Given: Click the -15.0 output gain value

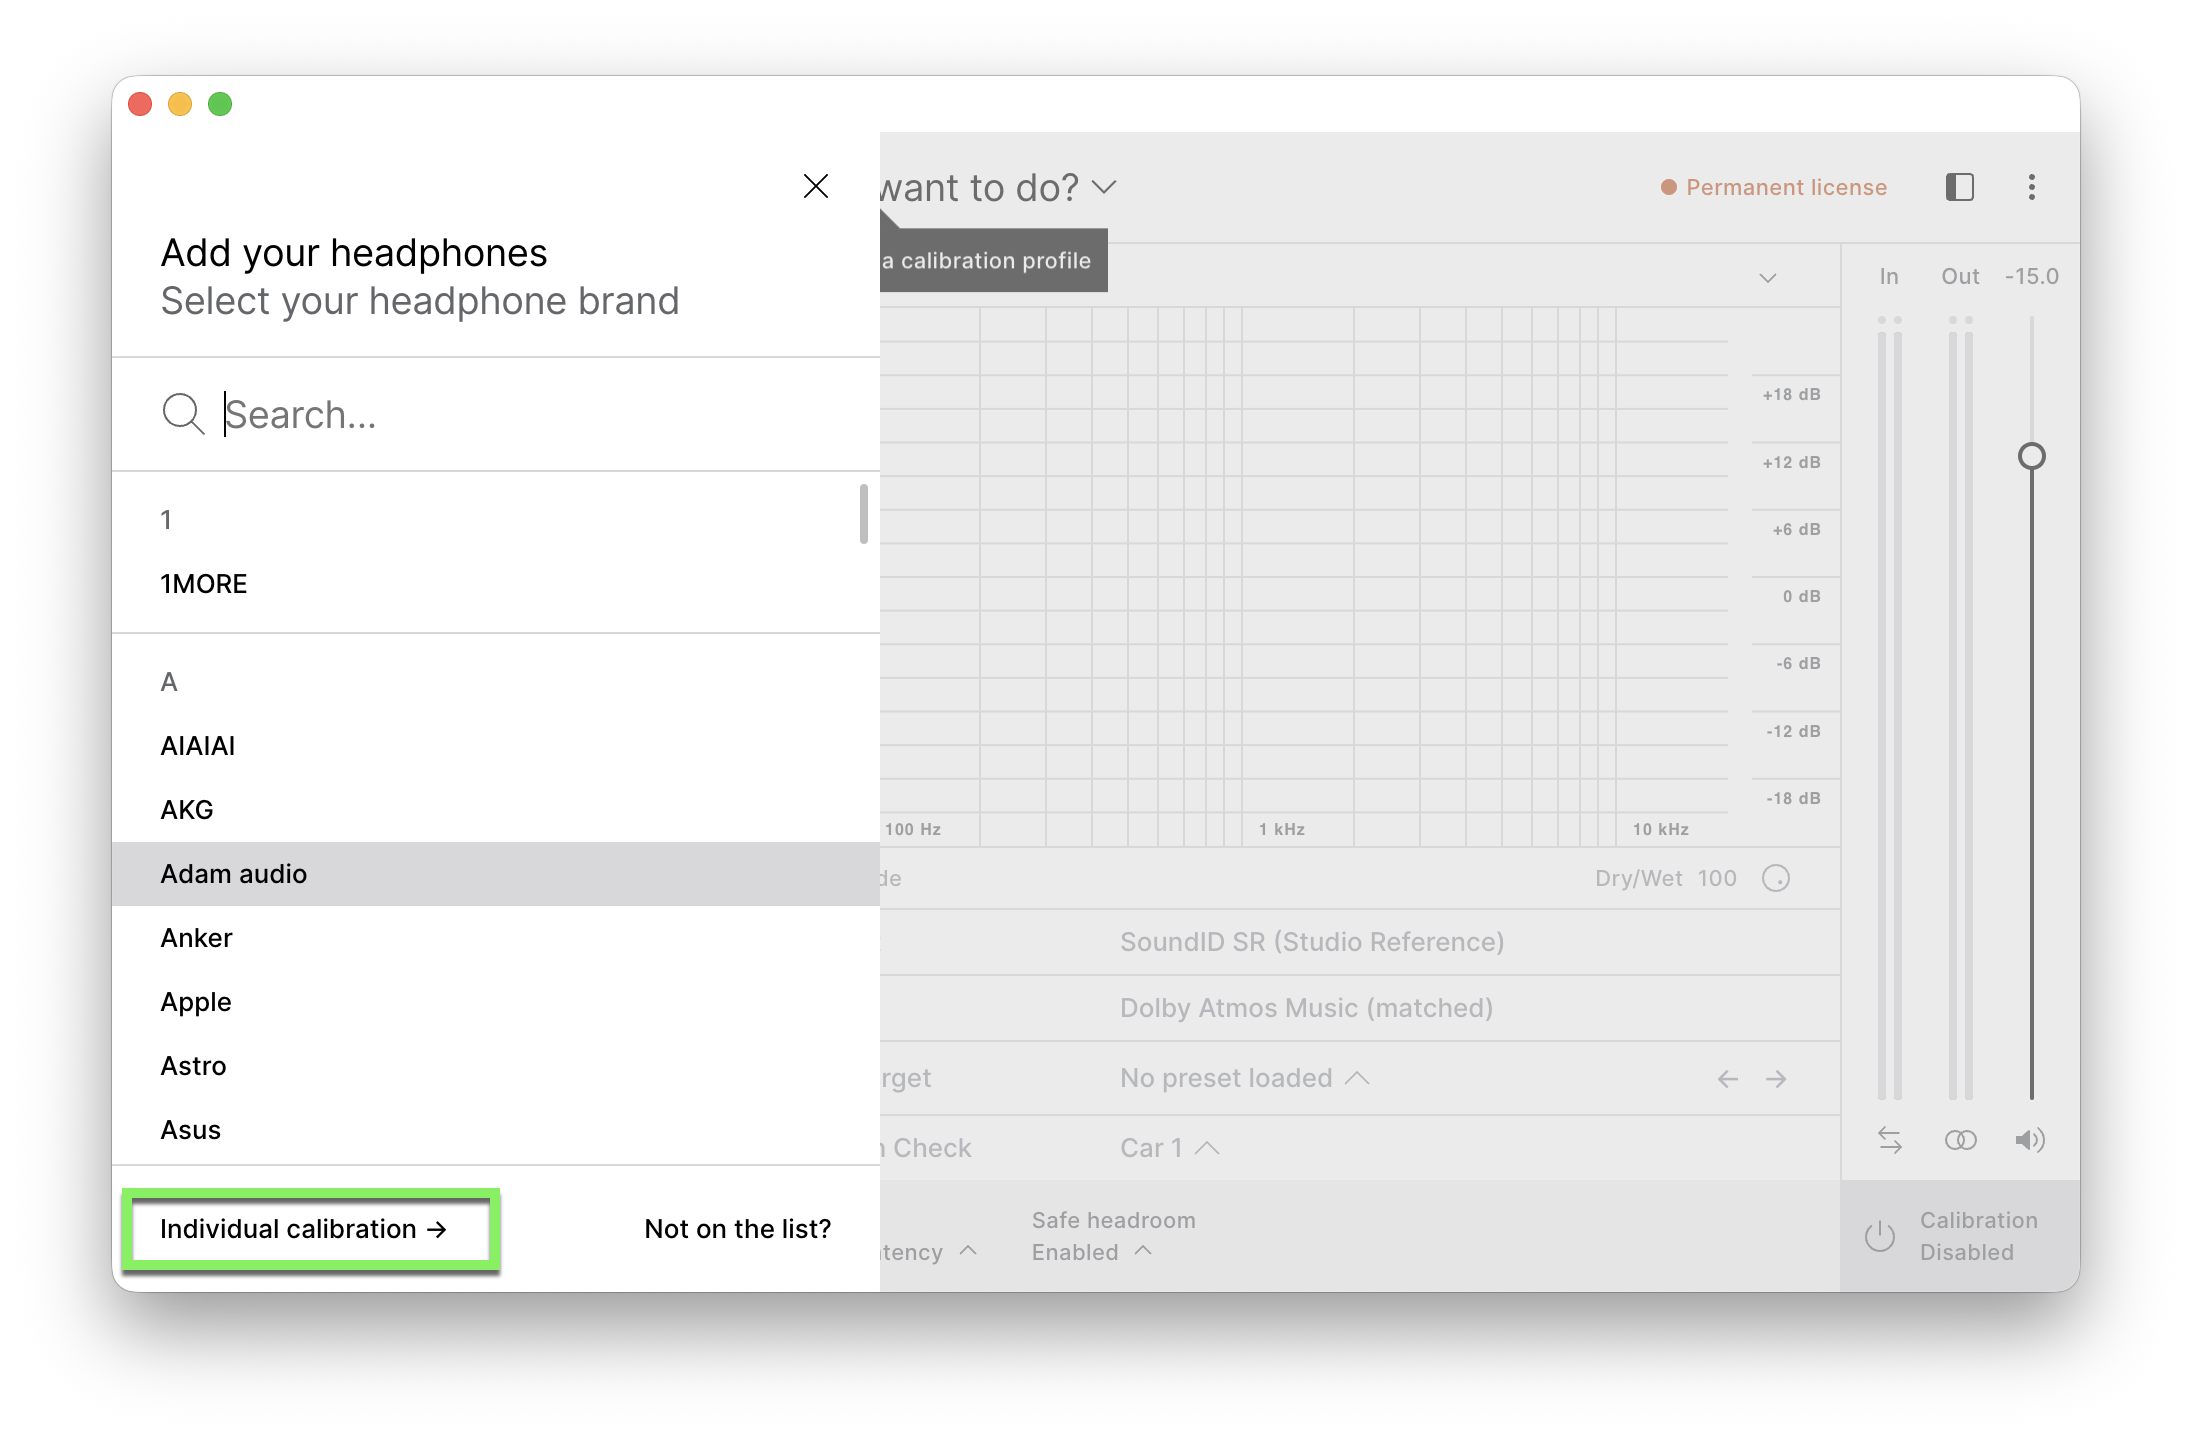Looking at the screenshot, I should pos(2032,276).
